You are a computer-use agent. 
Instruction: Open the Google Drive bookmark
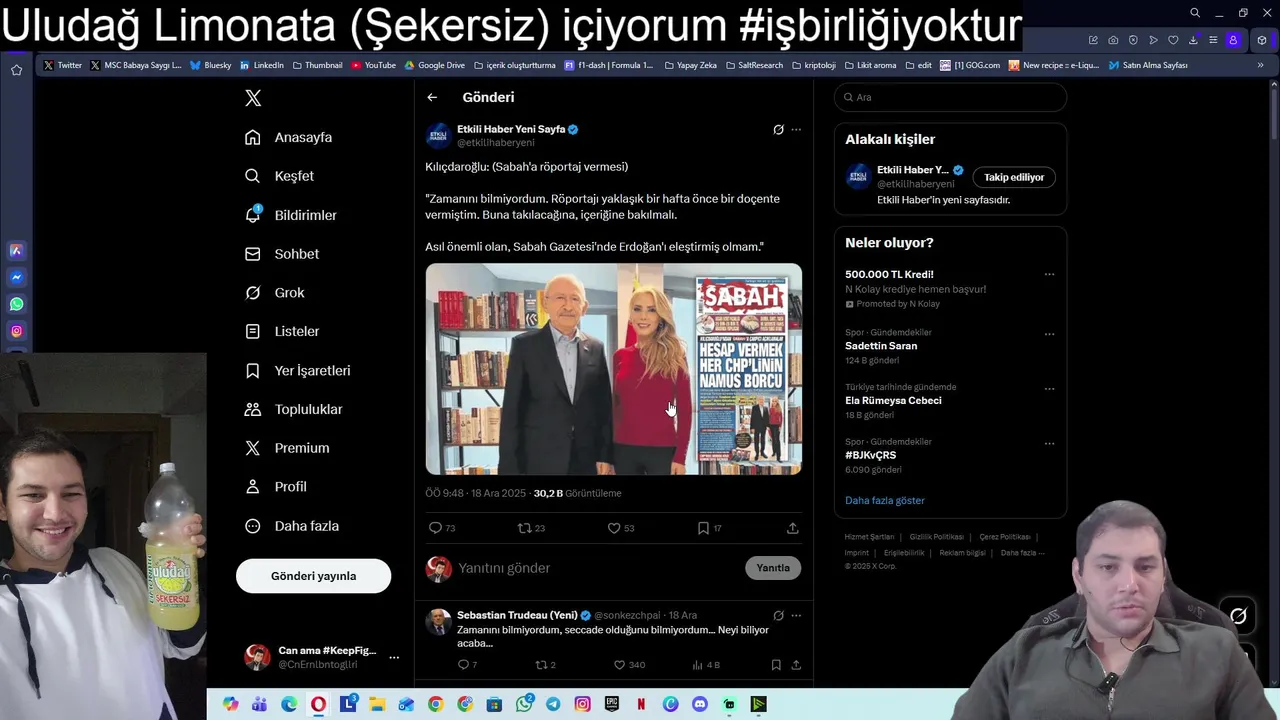point(434,65)
